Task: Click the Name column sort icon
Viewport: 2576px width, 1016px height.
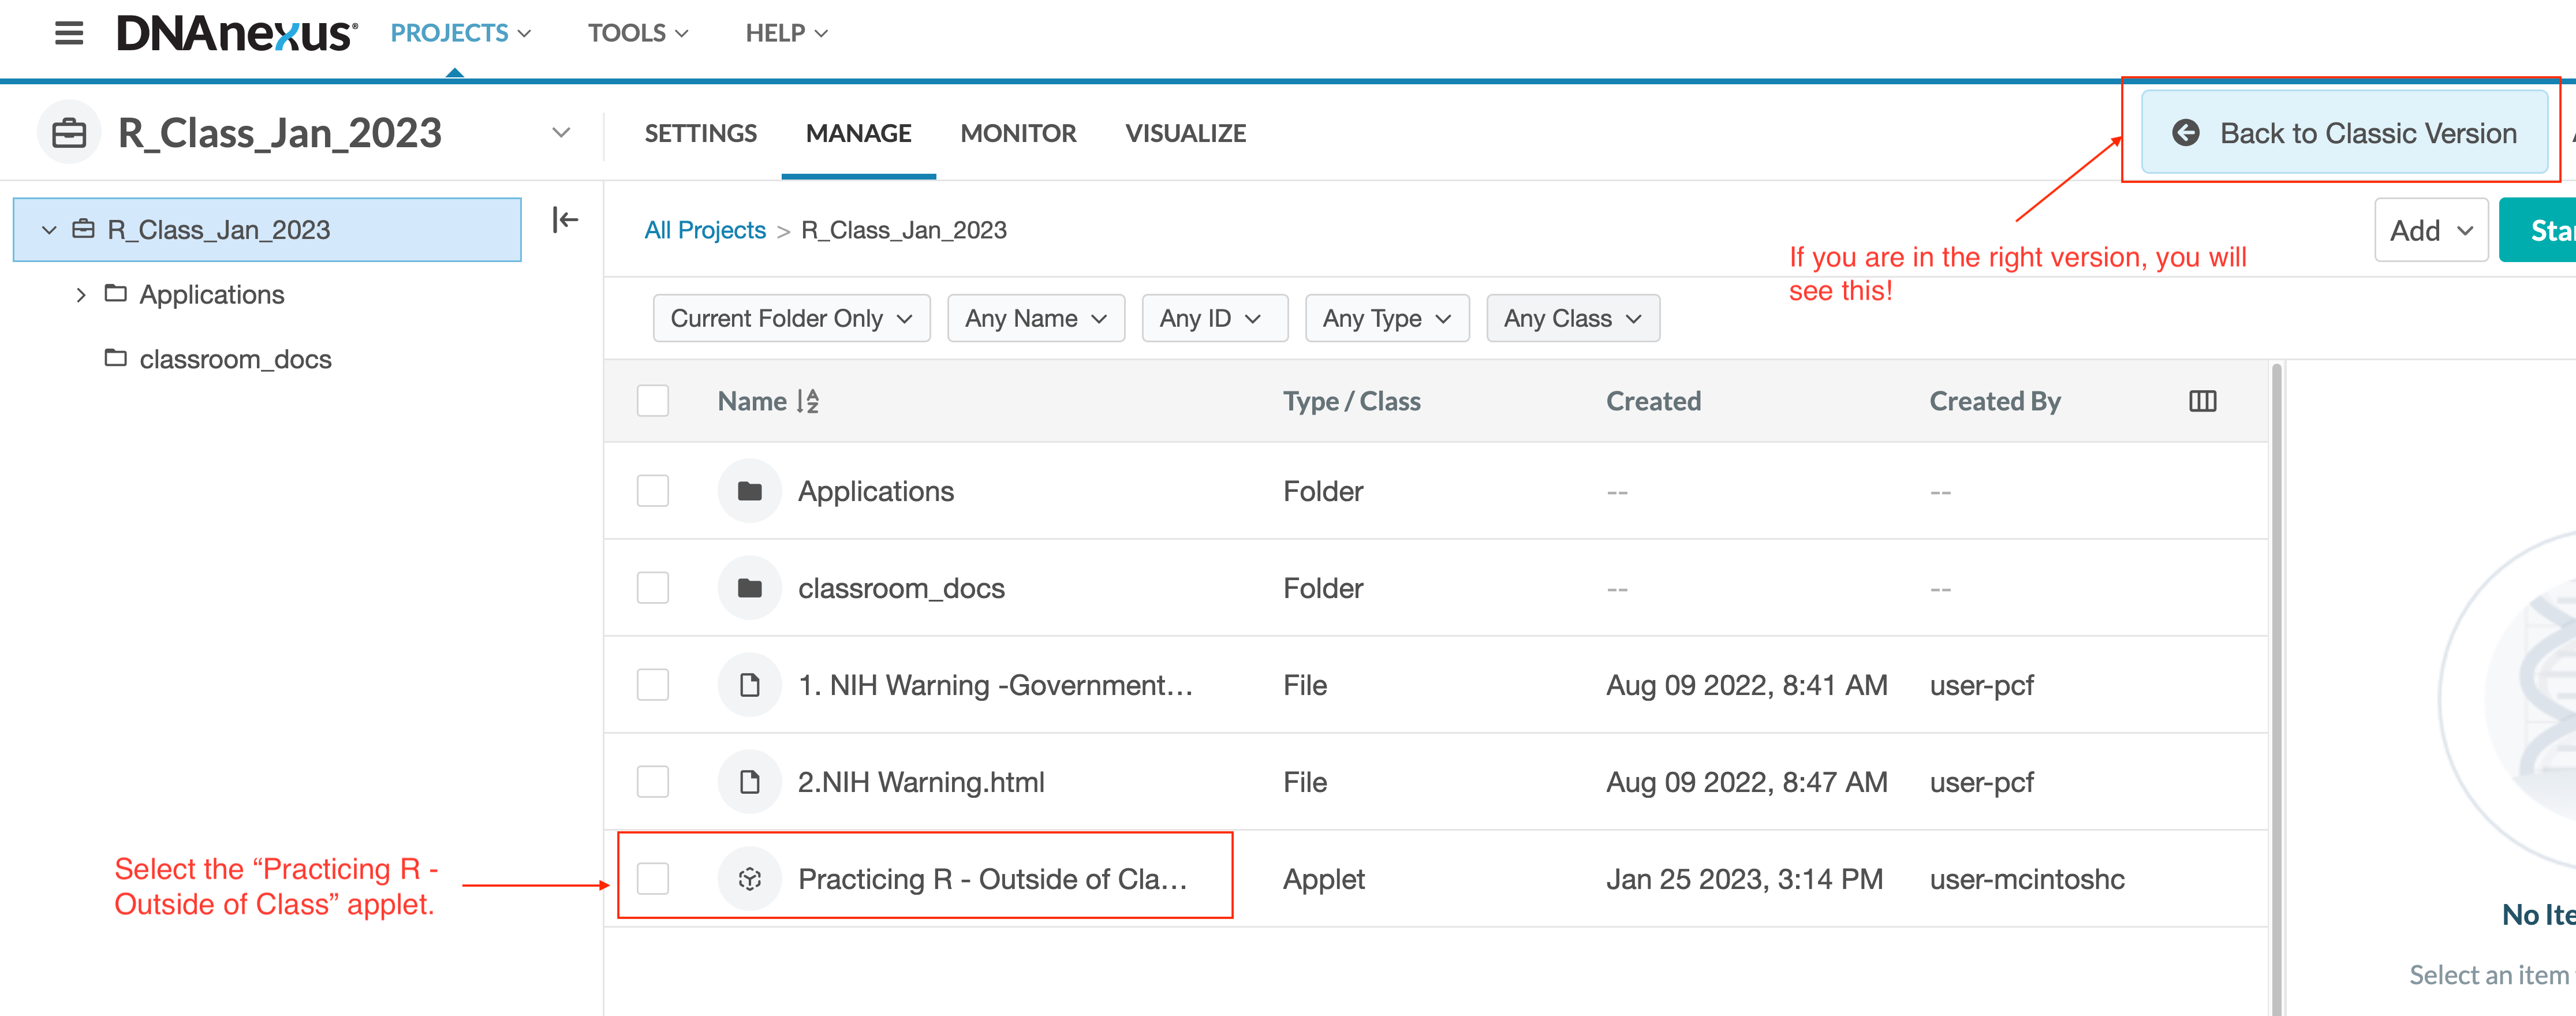Action: (808, 401)
